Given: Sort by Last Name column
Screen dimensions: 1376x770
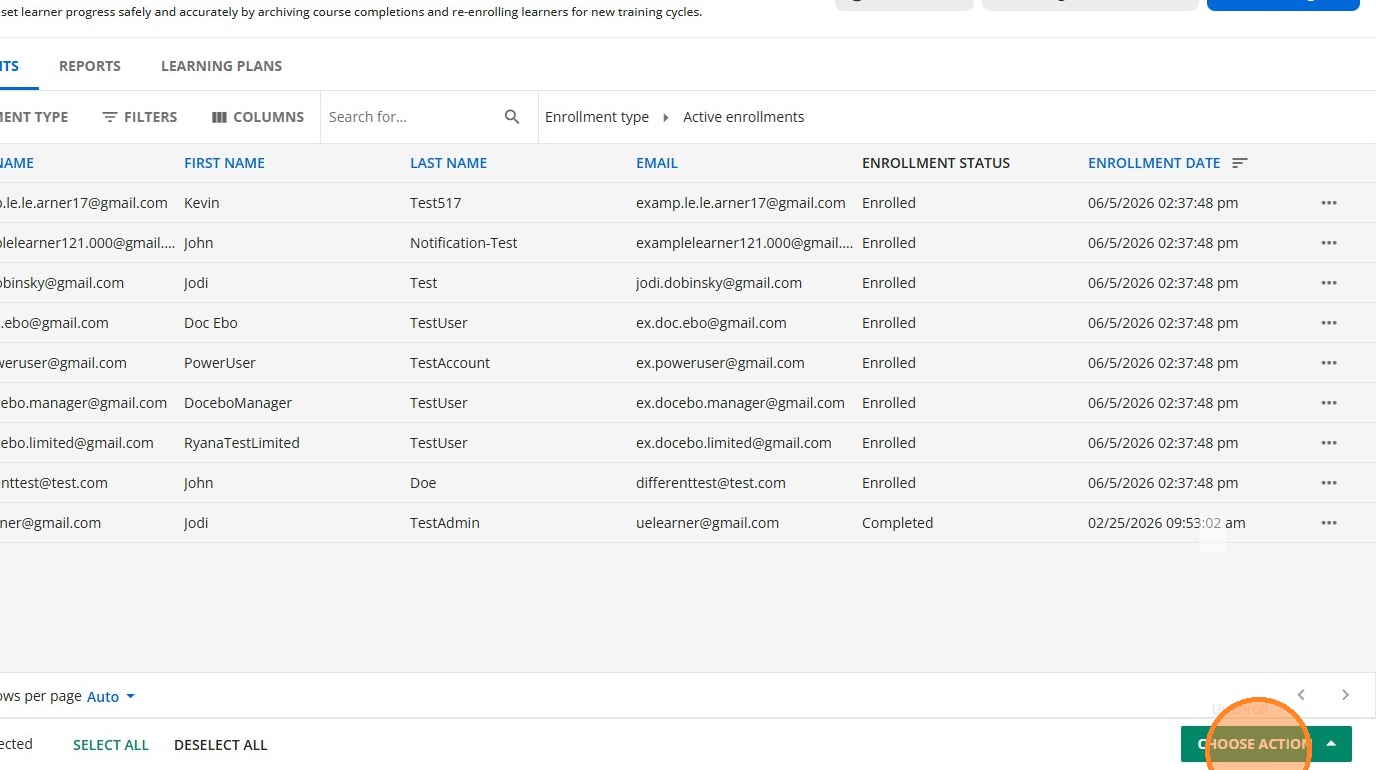Looking at the screenshot, I should pos(448,163).
